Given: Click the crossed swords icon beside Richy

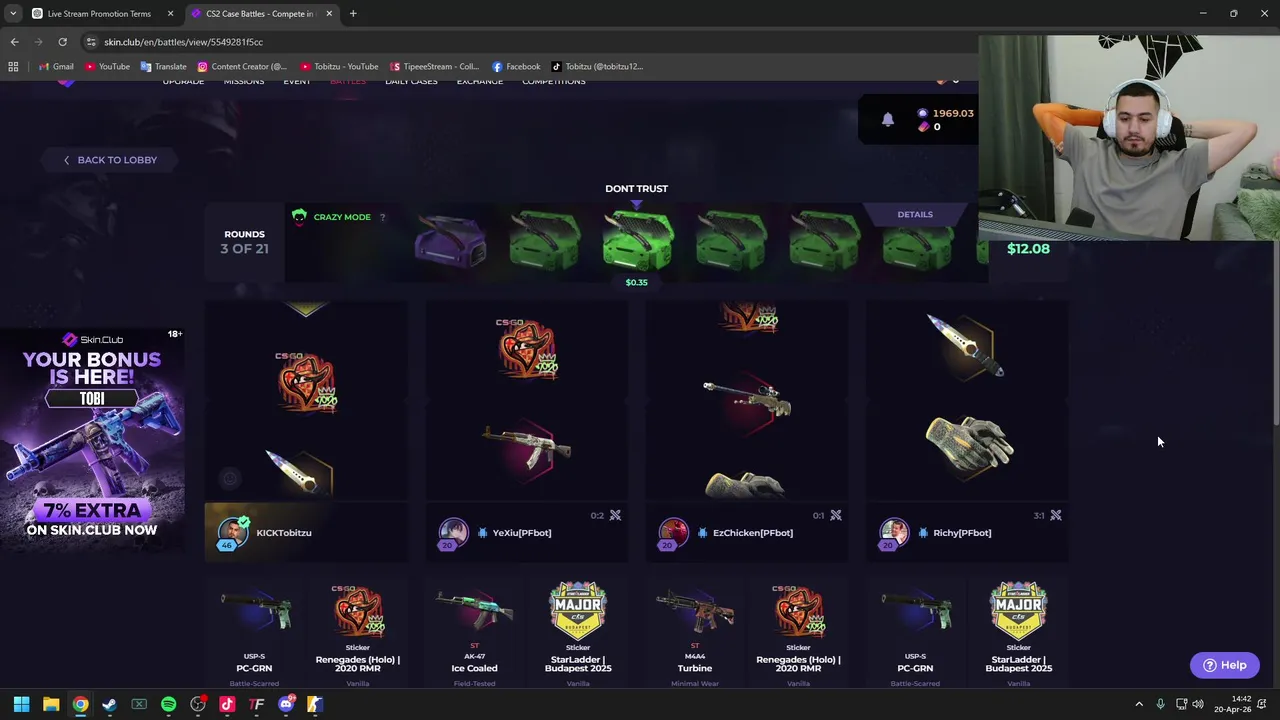Looking at the screenshot, I should [x=1056, y=515].
